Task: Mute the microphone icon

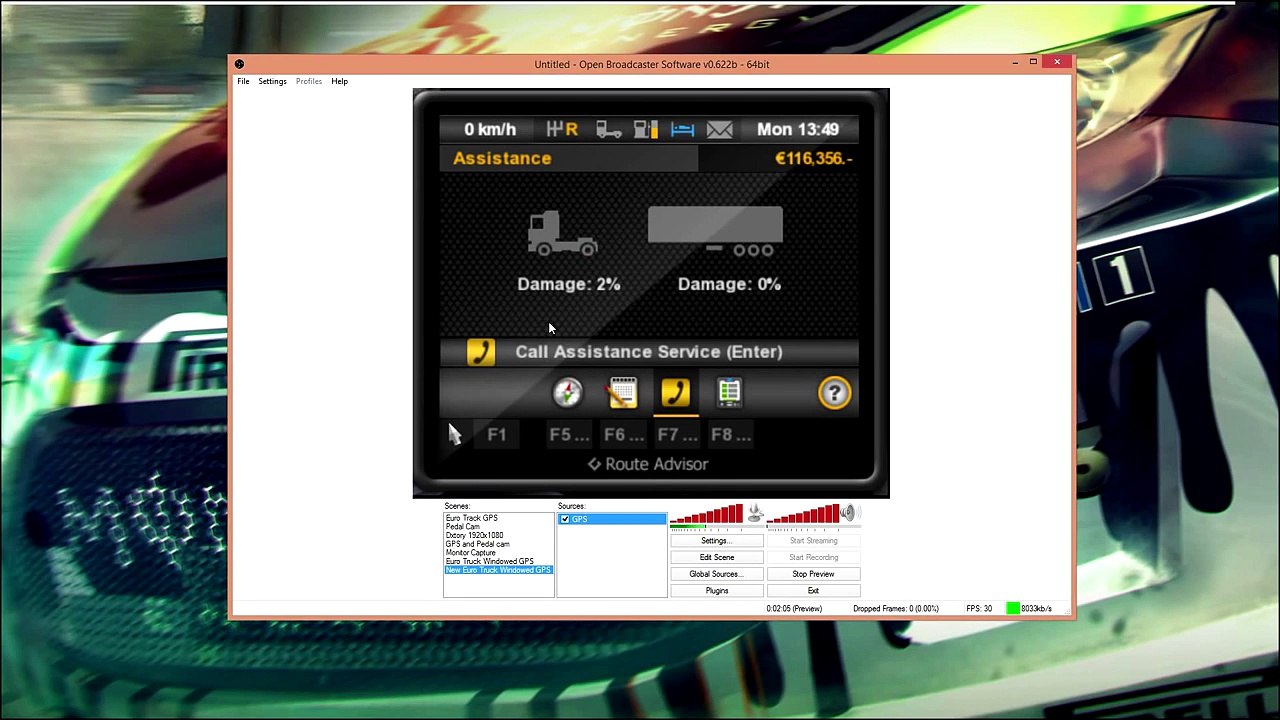Action: point(756,514)
